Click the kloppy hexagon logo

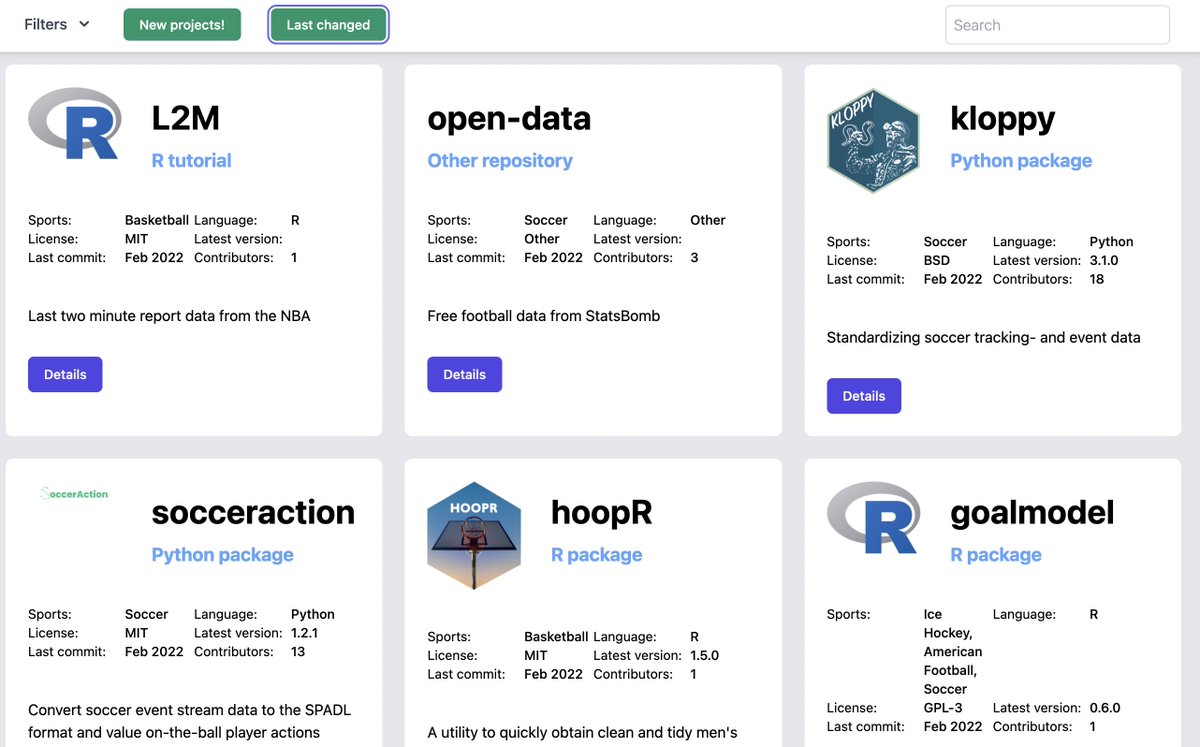[873, 140]
